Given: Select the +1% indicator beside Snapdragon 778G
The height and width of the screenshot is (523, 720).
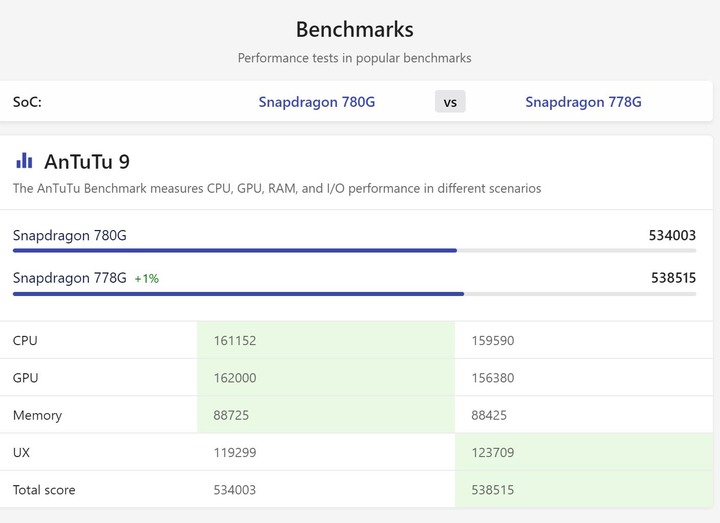Looking at the screenshot, I should tap(147, 279).
